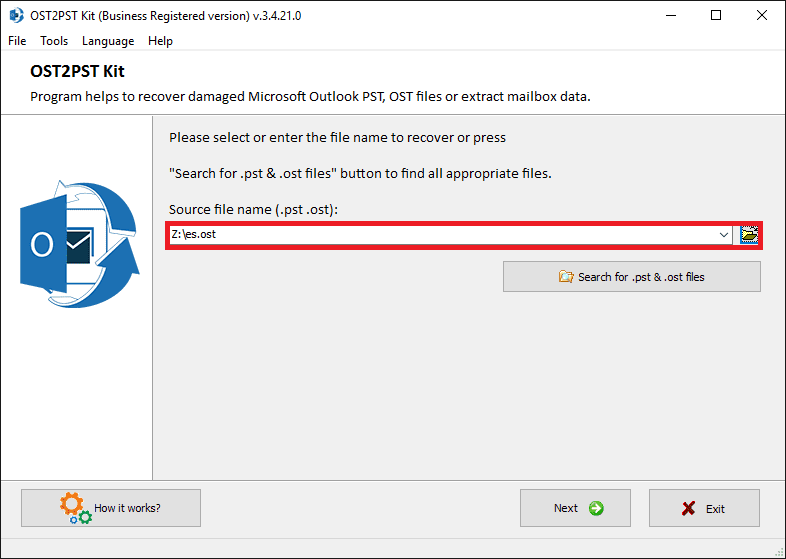The width and height of the screenshot is (786, 559).
Task: Open the Help menu
Action: (x=160, y=41)
